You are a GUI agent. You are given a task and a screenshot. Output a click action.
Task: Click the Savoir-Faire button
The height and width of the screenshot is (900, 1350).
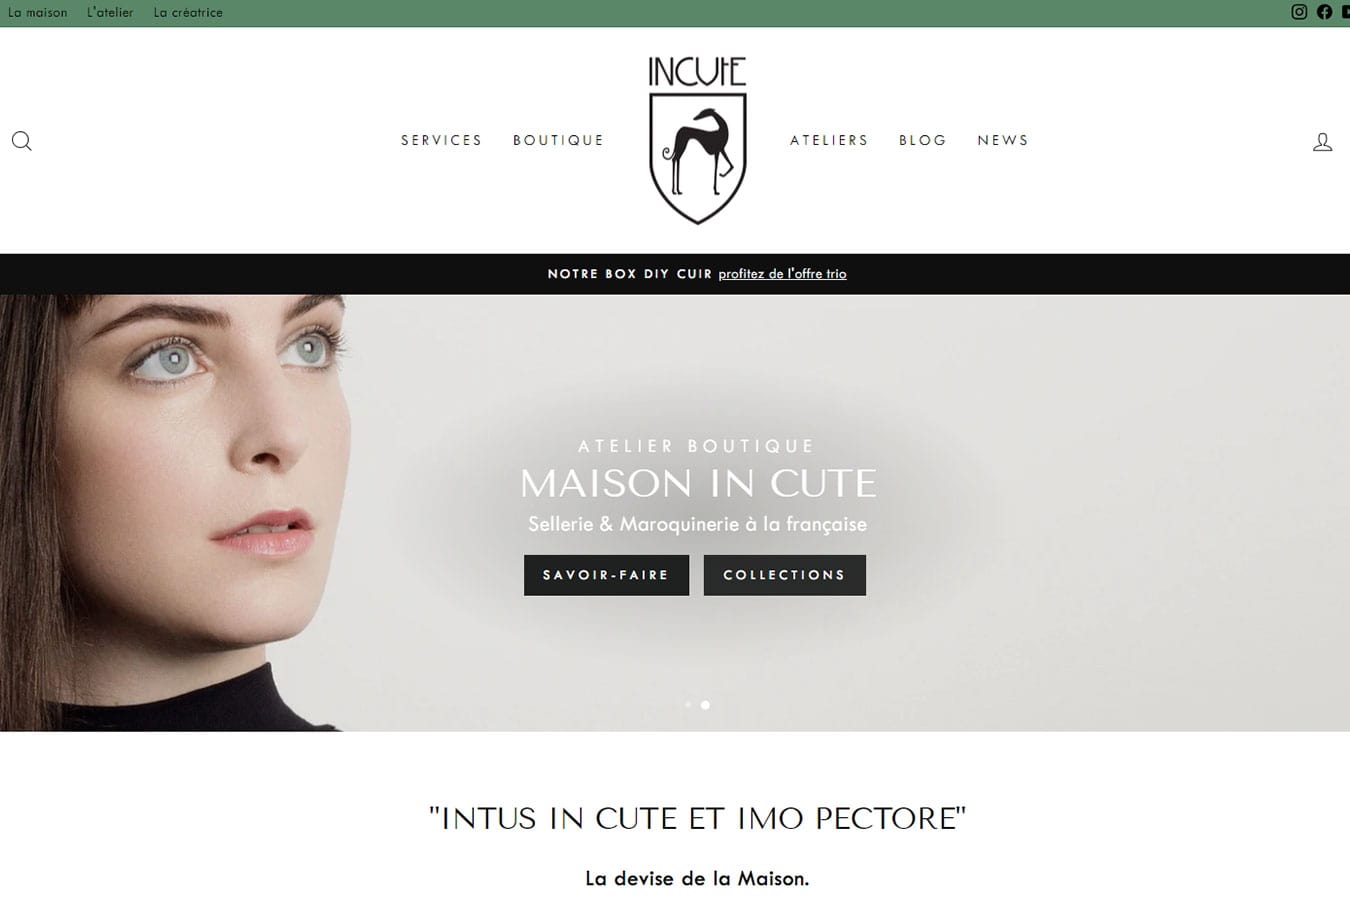click(606, 575)
